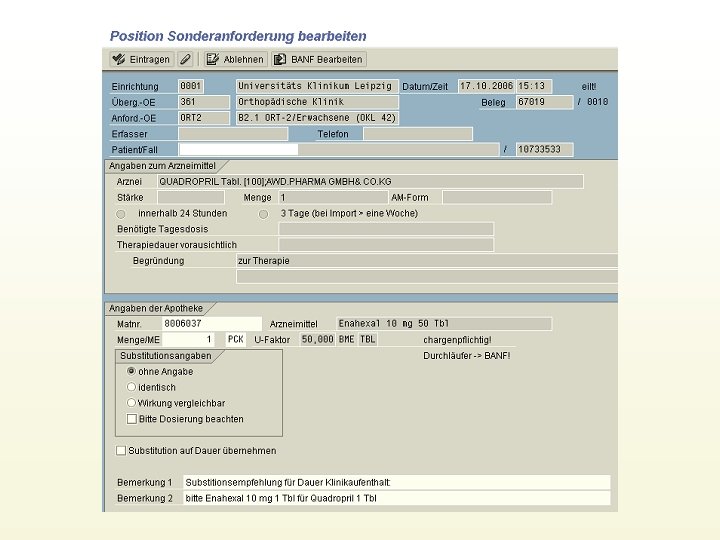The height and width of the screenshot is (540, 720).
Task: Click the 'Angaben der Apotheke' section tab
Action: [x=156, y=308]
